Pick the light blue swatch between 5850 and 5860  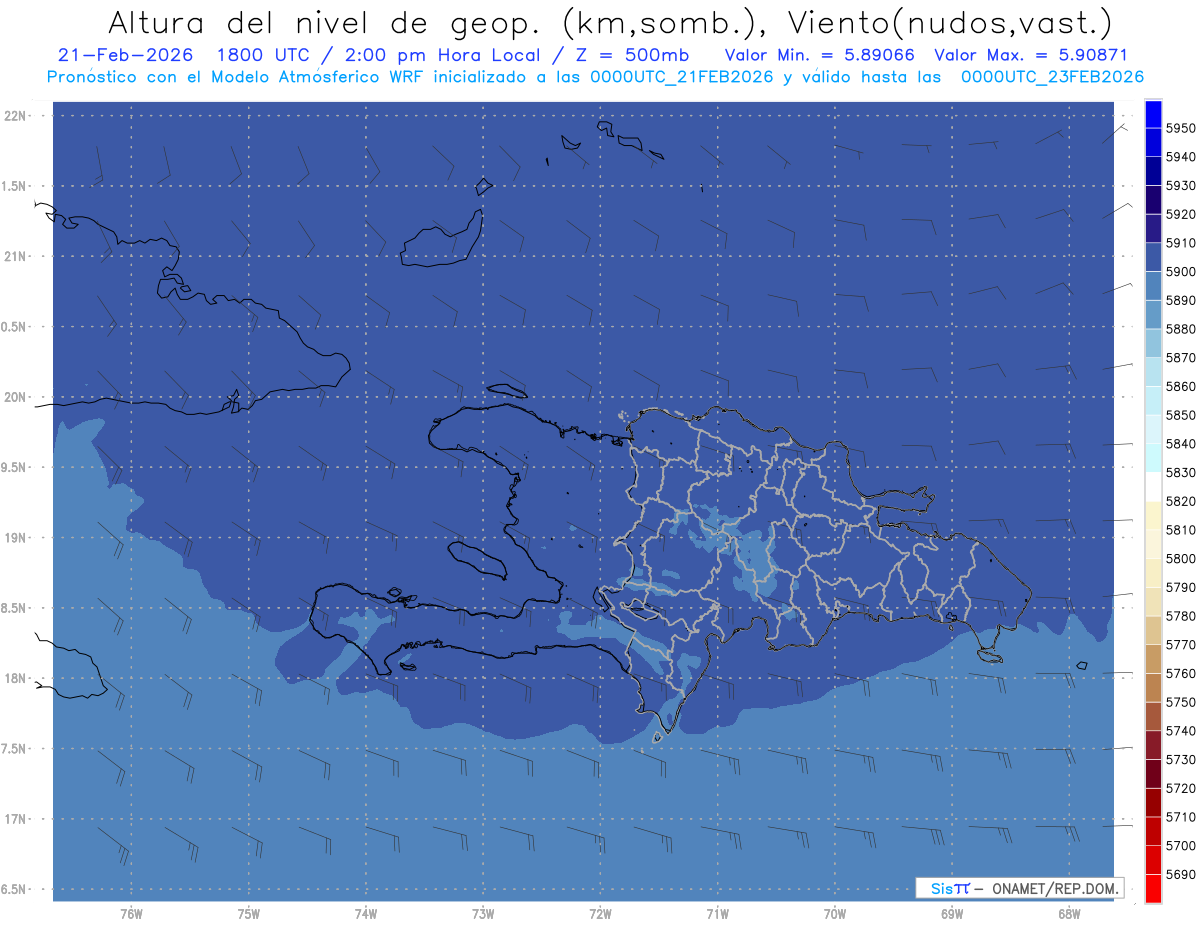point(1153,400)
